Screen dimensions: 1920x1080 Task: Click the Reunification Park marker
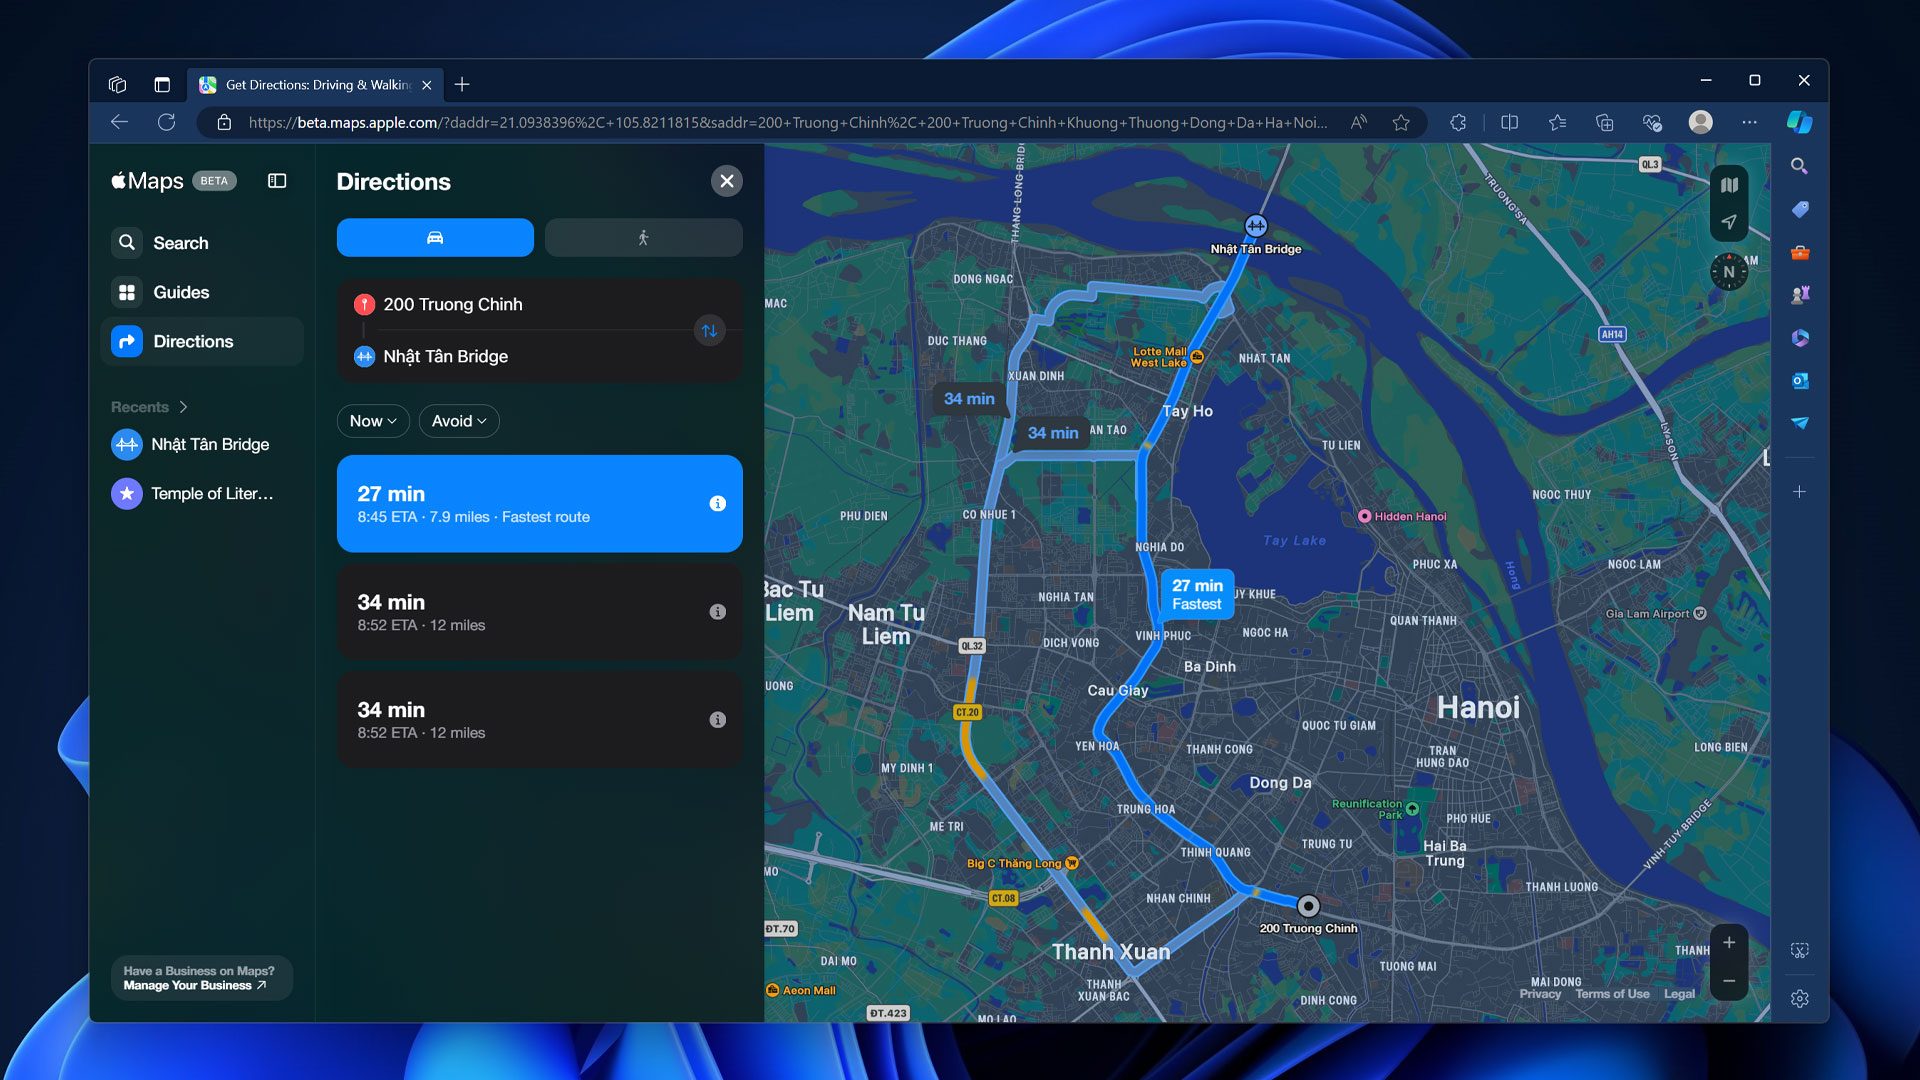[1412, 808]
